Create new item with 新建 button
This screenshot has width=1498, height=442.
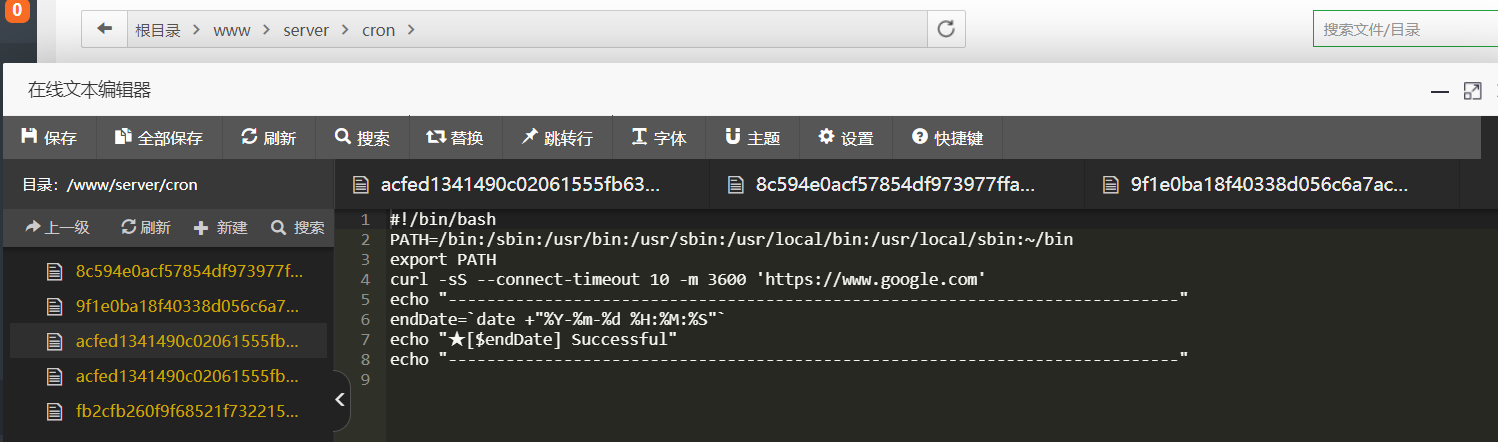pos(220,228)
